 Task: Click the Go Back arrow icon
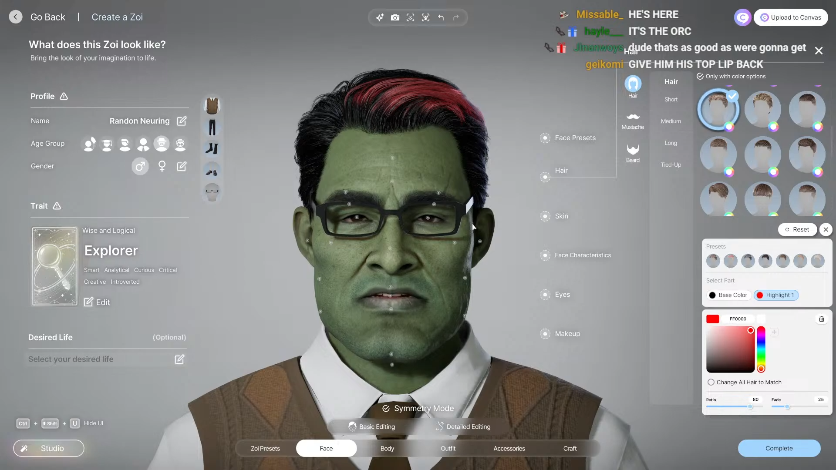pyautogui.click(x=15, y=17)
